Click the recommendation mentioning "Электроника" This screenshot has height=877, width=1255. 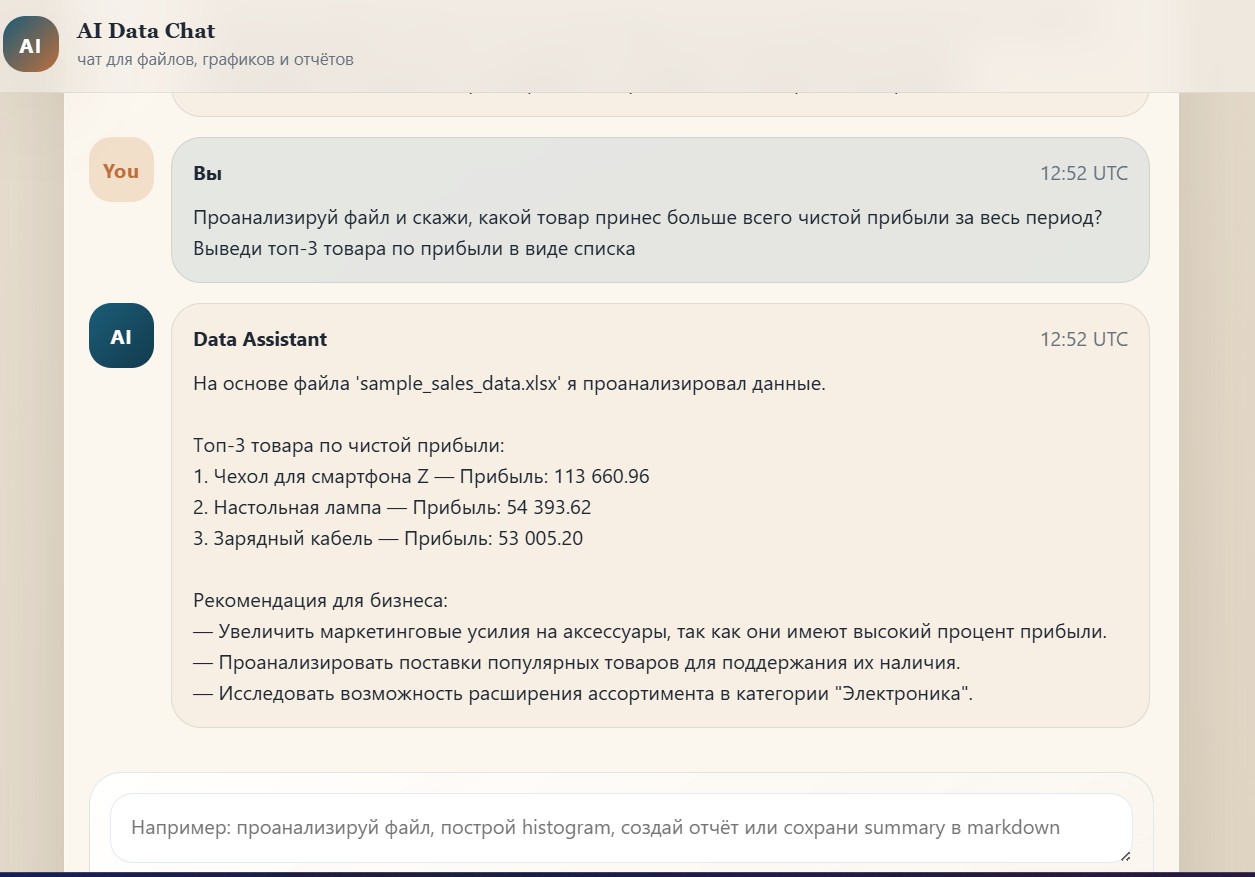583,694
